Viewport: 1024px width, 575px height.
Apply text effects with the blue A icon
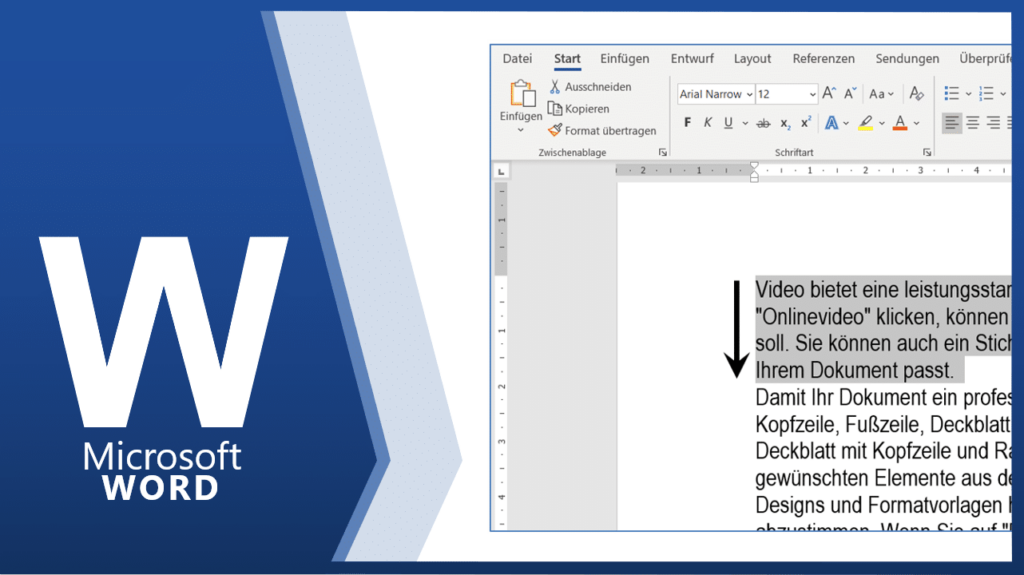[830, 123]
